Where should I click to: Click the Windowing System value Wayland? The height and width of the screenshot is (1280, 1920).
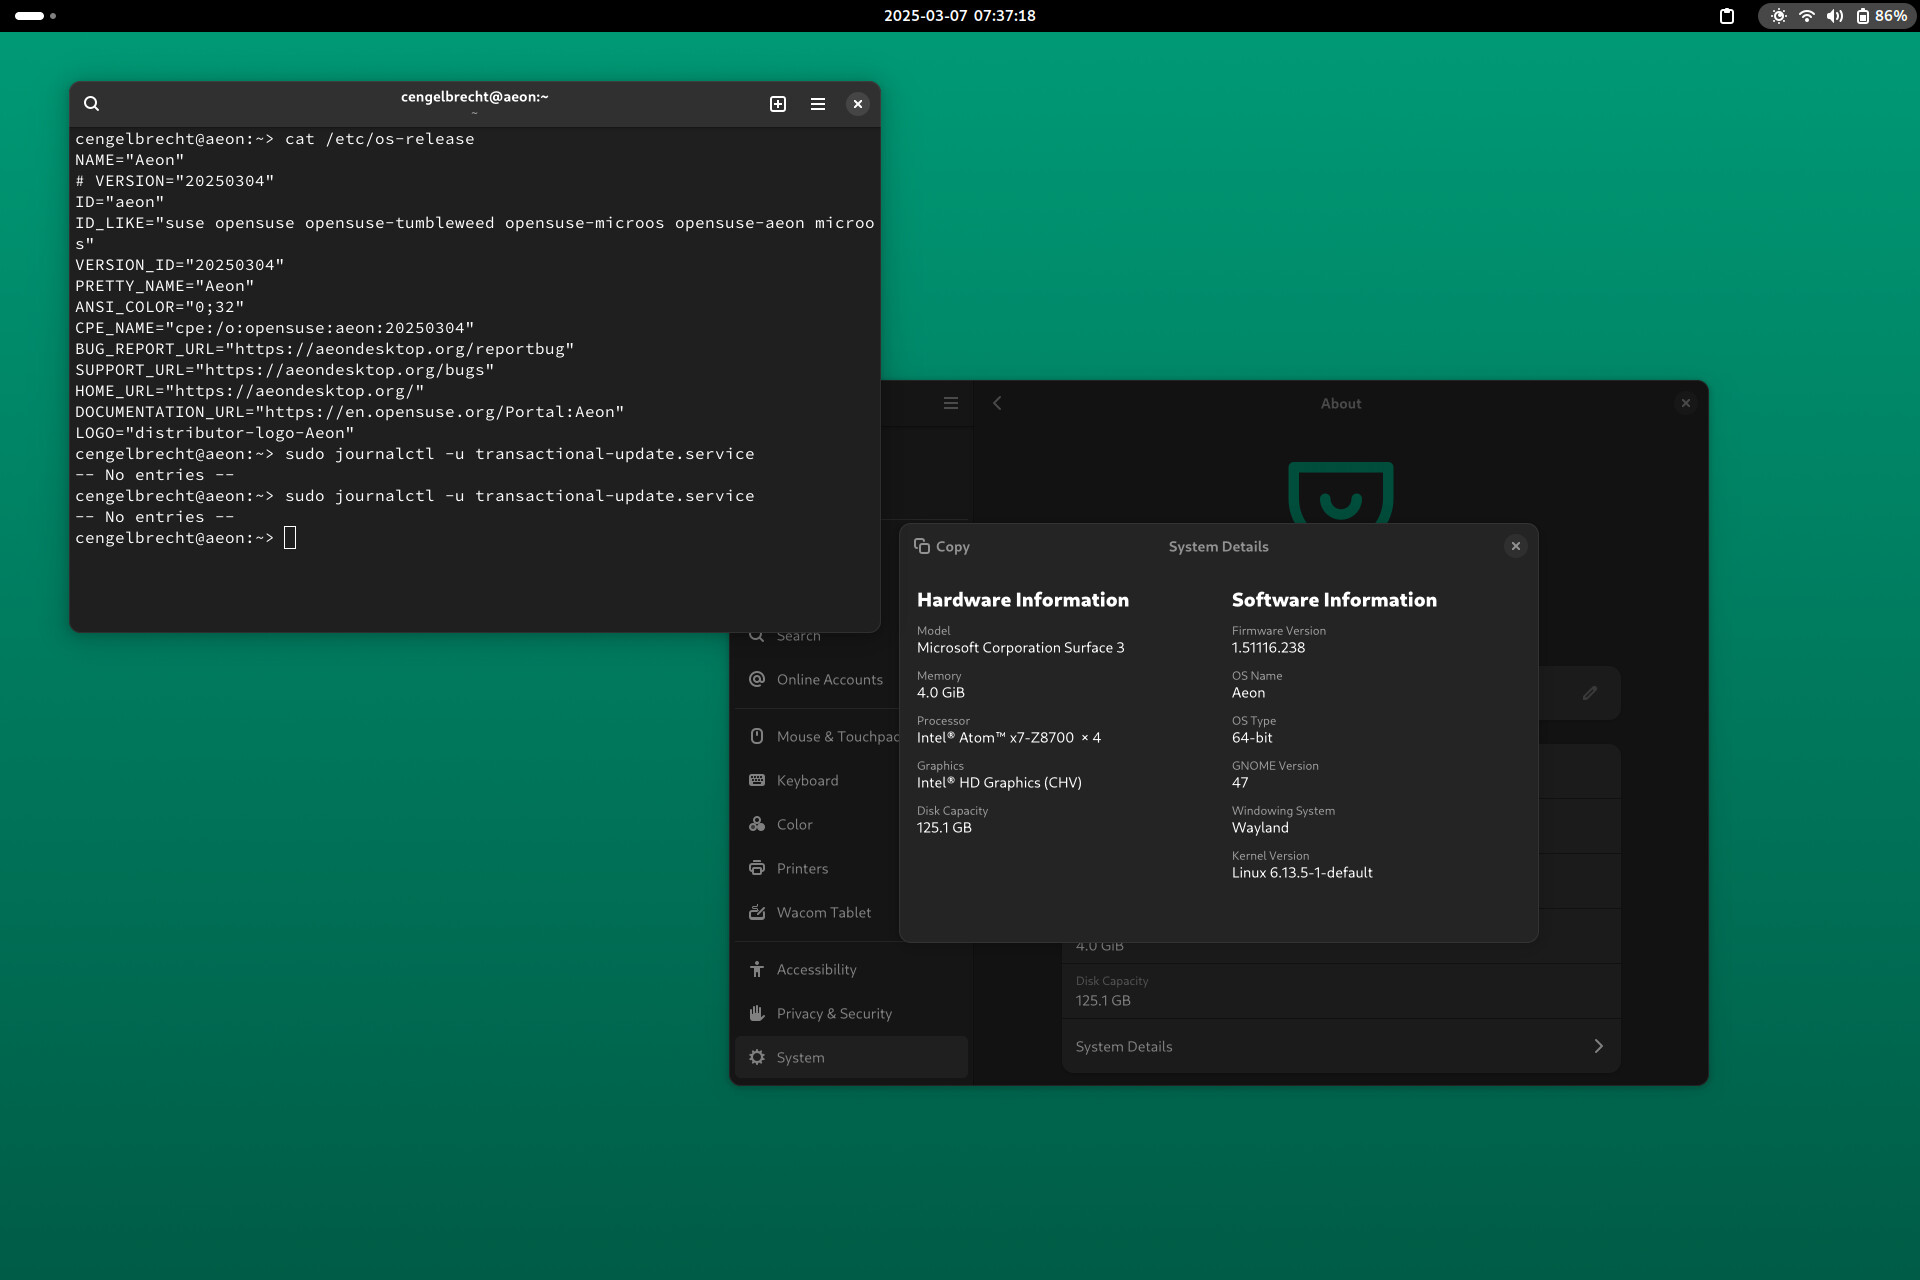click(x=1260, y=828)
